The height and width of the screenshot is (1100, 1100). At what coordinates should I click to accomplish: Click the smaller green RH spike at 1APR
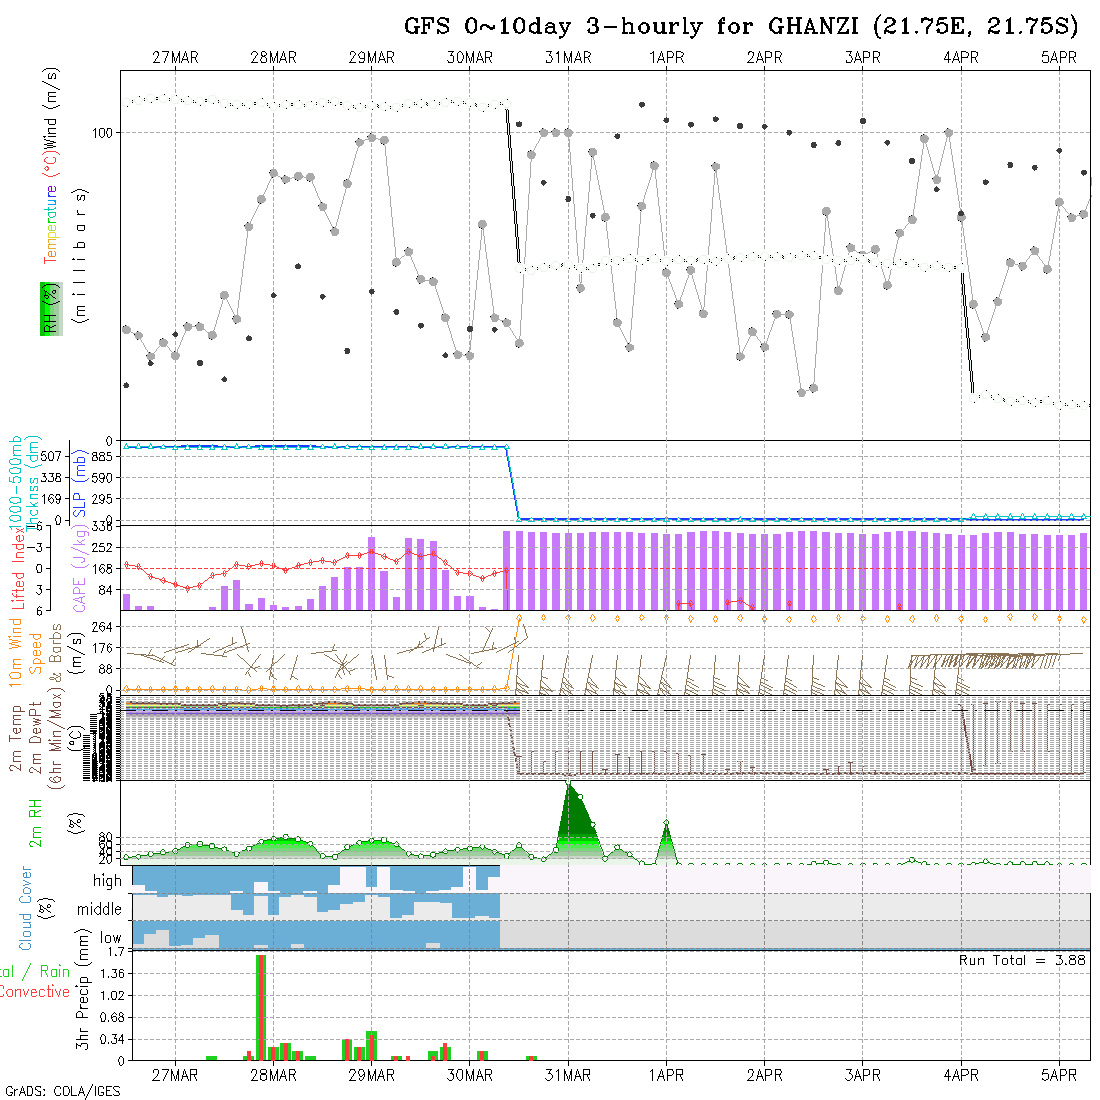[x=667, y=842]
